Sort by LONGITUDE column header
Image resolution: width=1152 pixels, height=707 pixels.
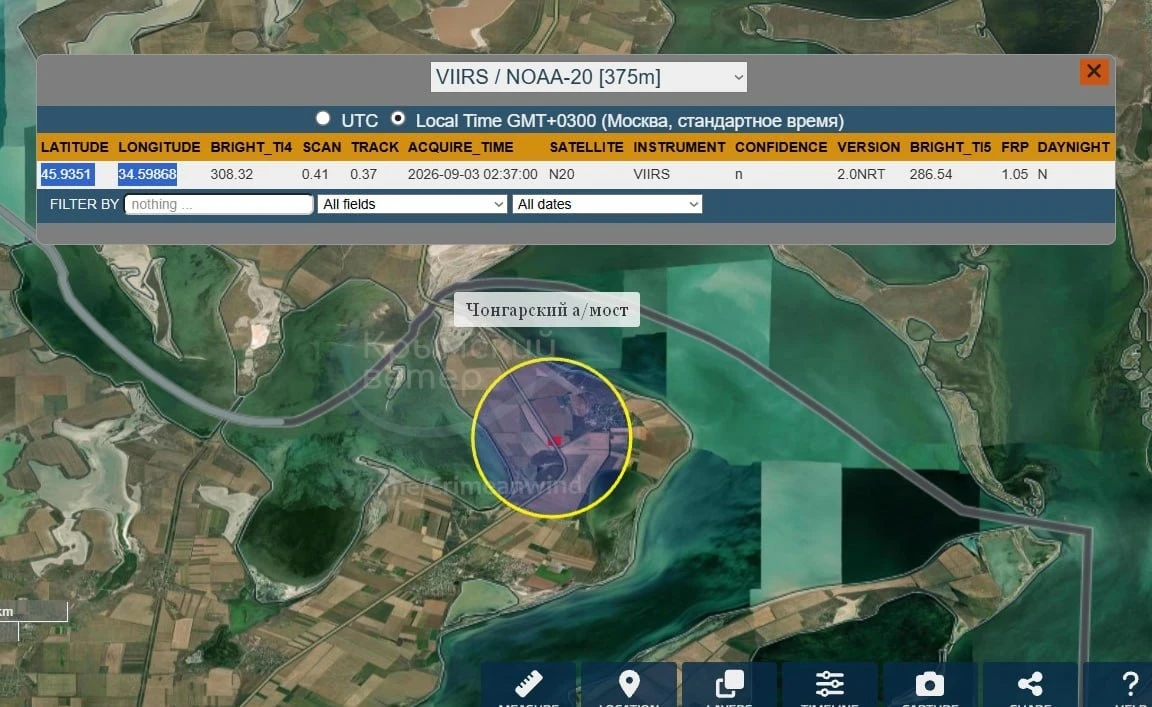[x=159, y=147]
